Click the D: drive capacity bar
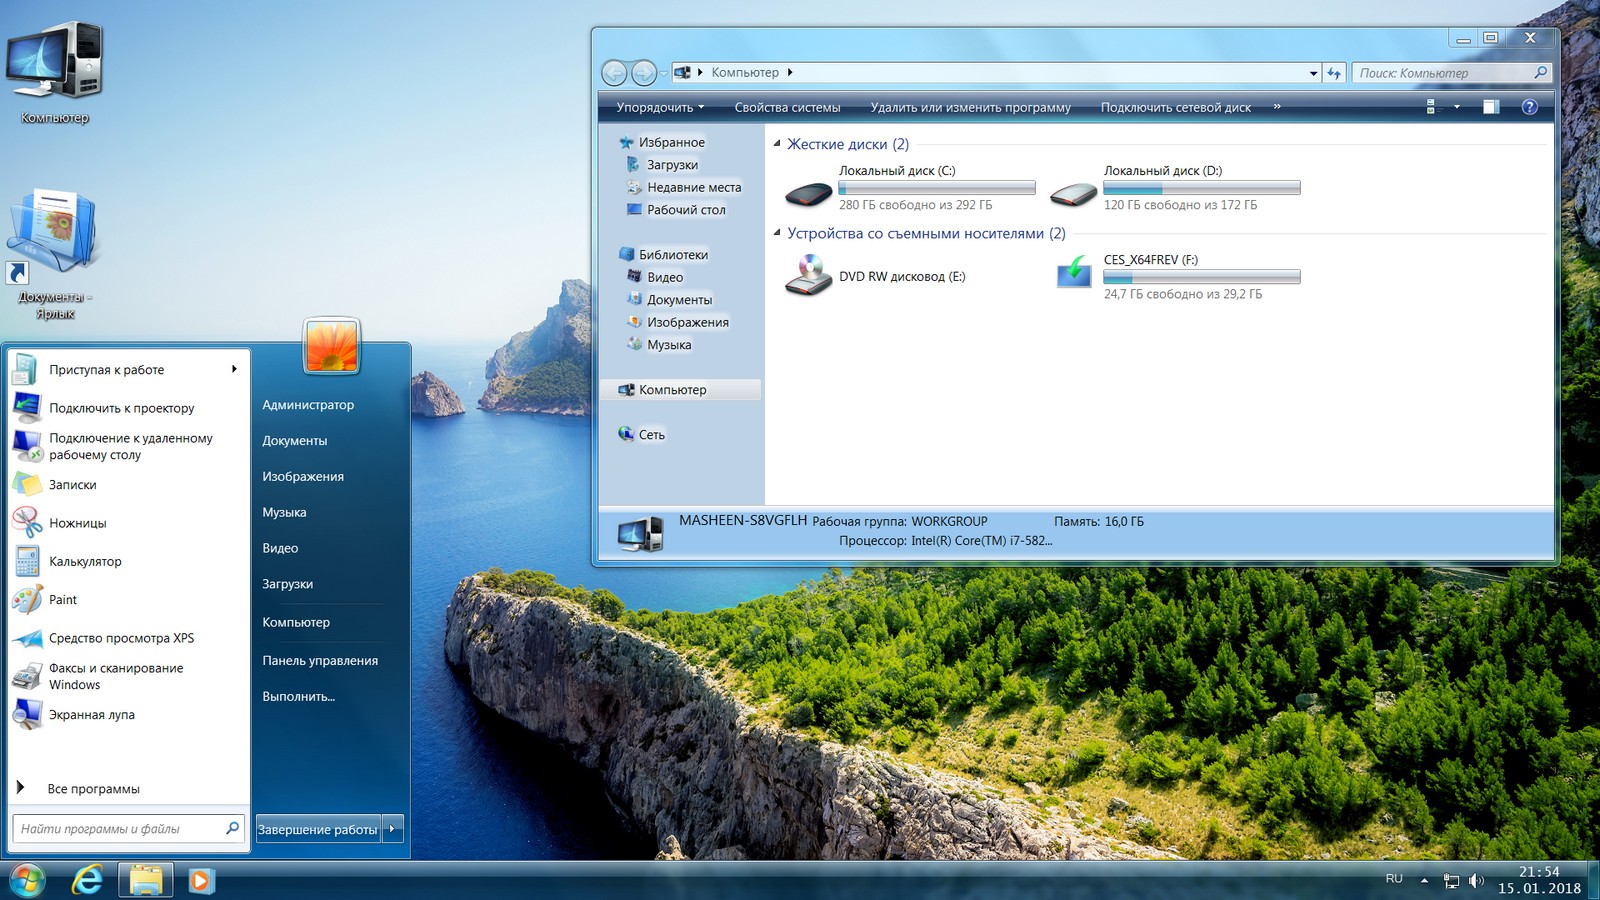 point(1201,188)
